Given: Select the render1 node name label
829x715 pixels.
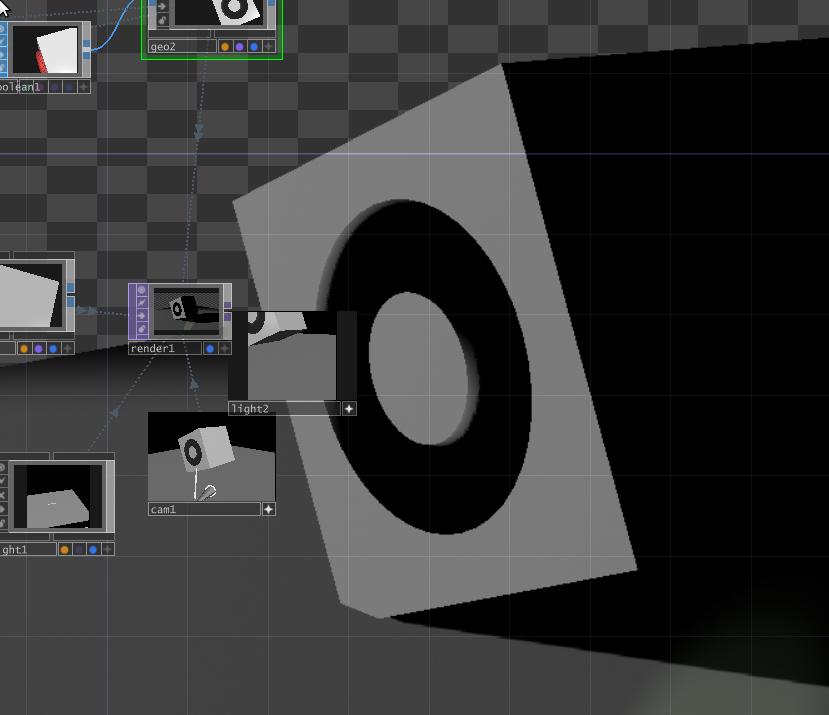Looking at the screenshot, I should pyautogui.click(x=152, y=349).
